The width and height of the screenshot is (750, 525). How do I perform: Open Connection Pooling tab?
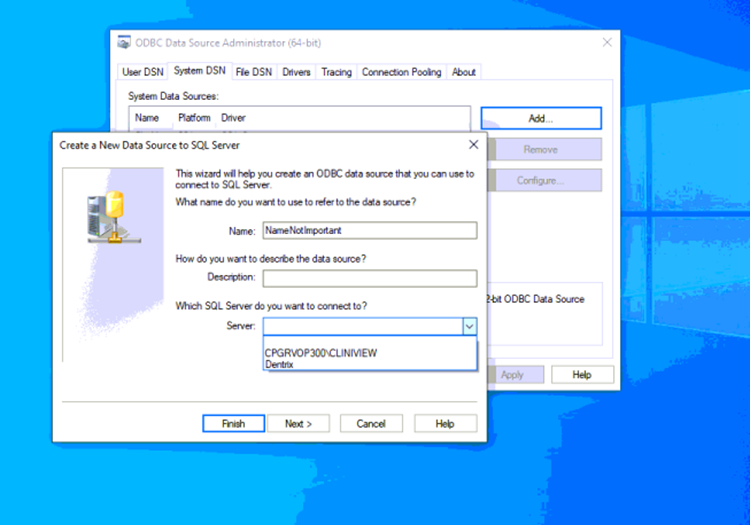click(x=401, y=72)
